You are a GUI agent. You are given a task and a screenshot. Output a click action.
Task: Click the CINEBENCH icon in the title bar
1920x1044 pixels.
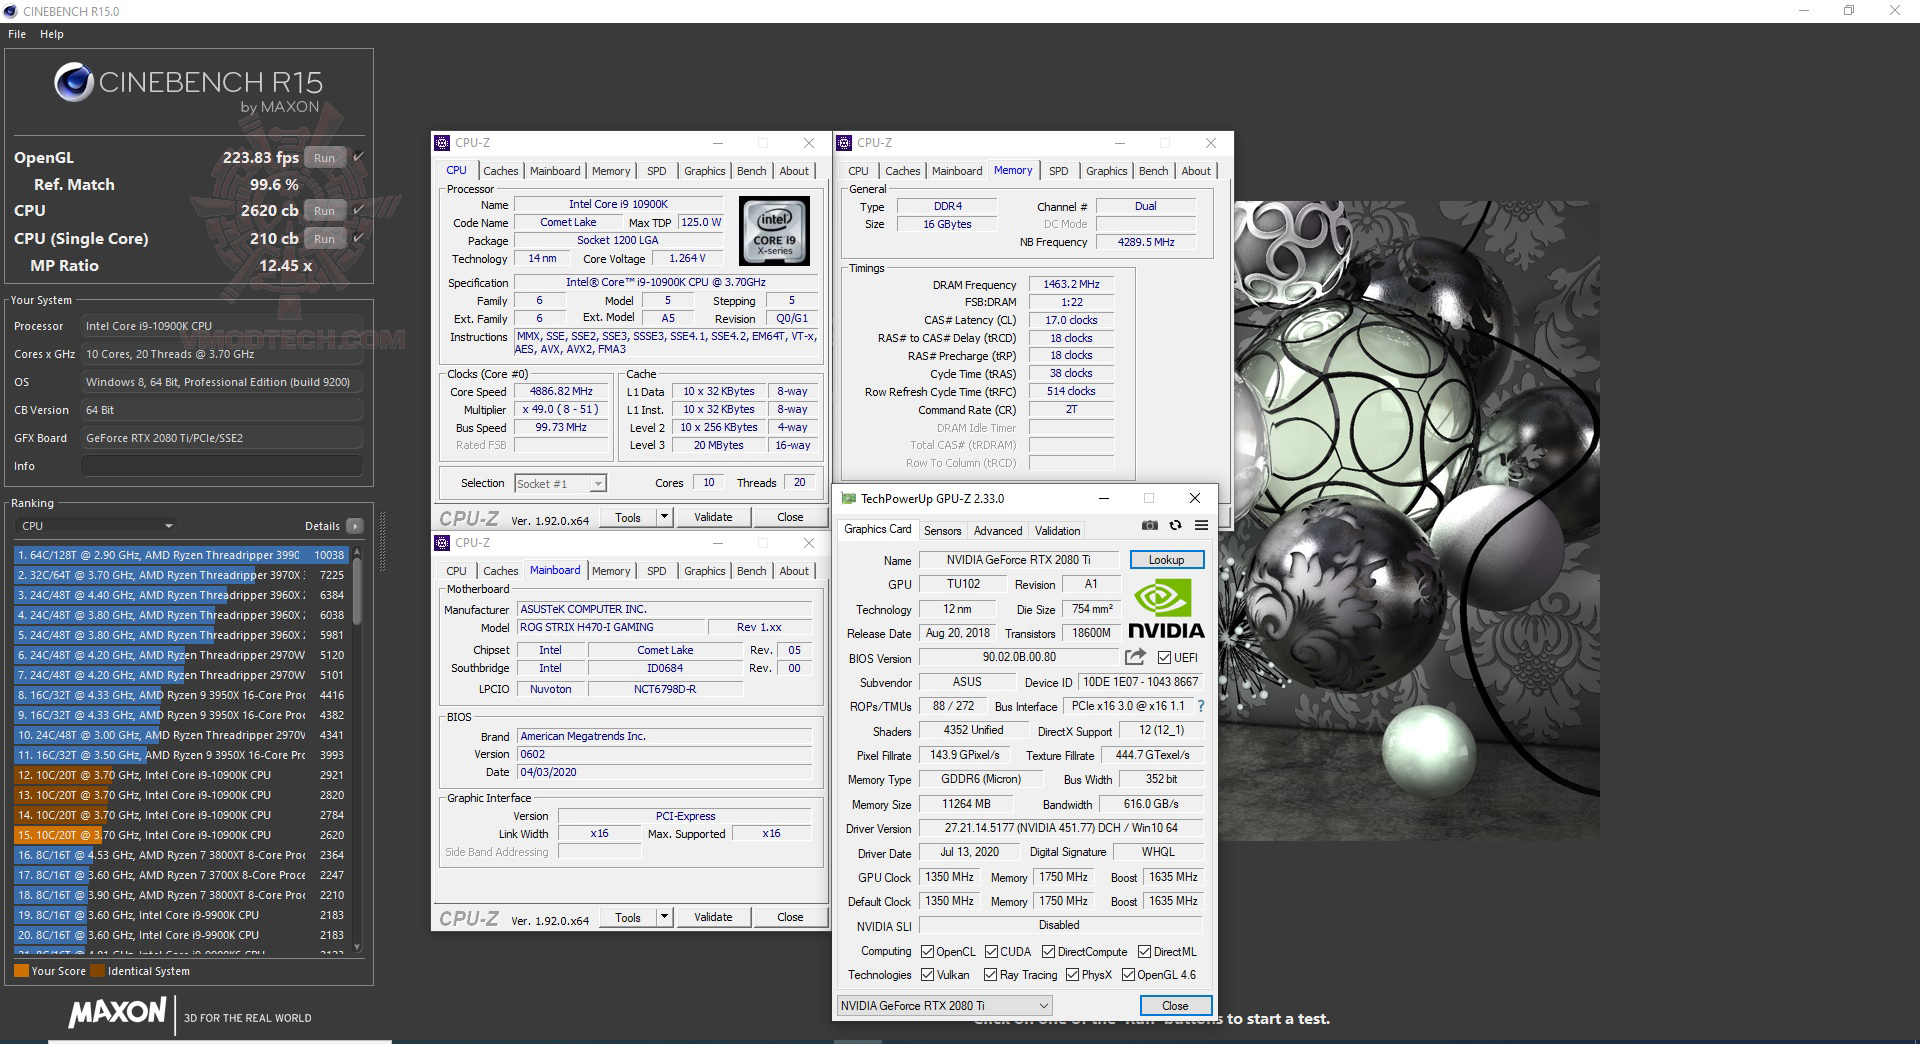pyautogui.click(x=10, y=11)
